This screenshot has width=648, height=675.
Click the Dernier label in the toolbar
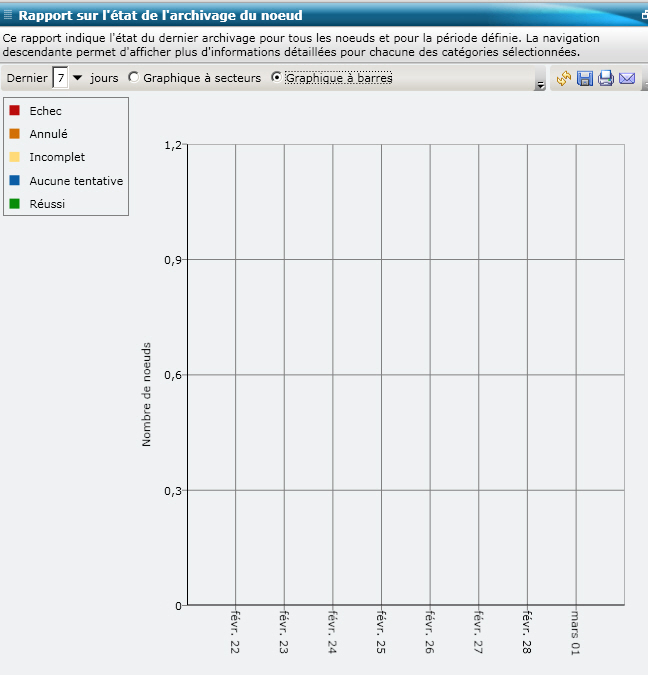27,78
